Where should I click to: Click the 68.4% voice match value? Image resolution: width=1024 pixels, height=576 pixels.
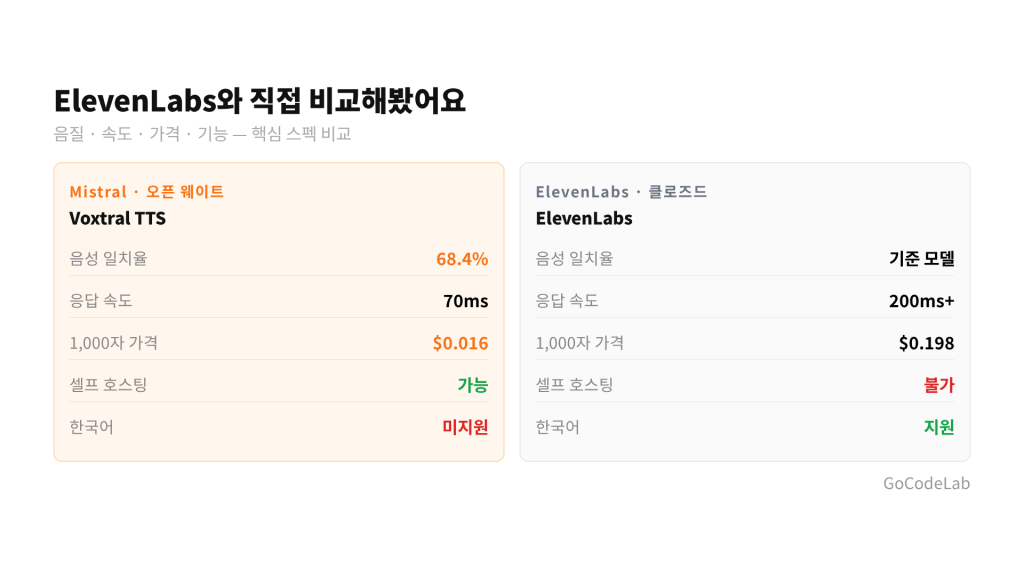click(x=462, y=259)
